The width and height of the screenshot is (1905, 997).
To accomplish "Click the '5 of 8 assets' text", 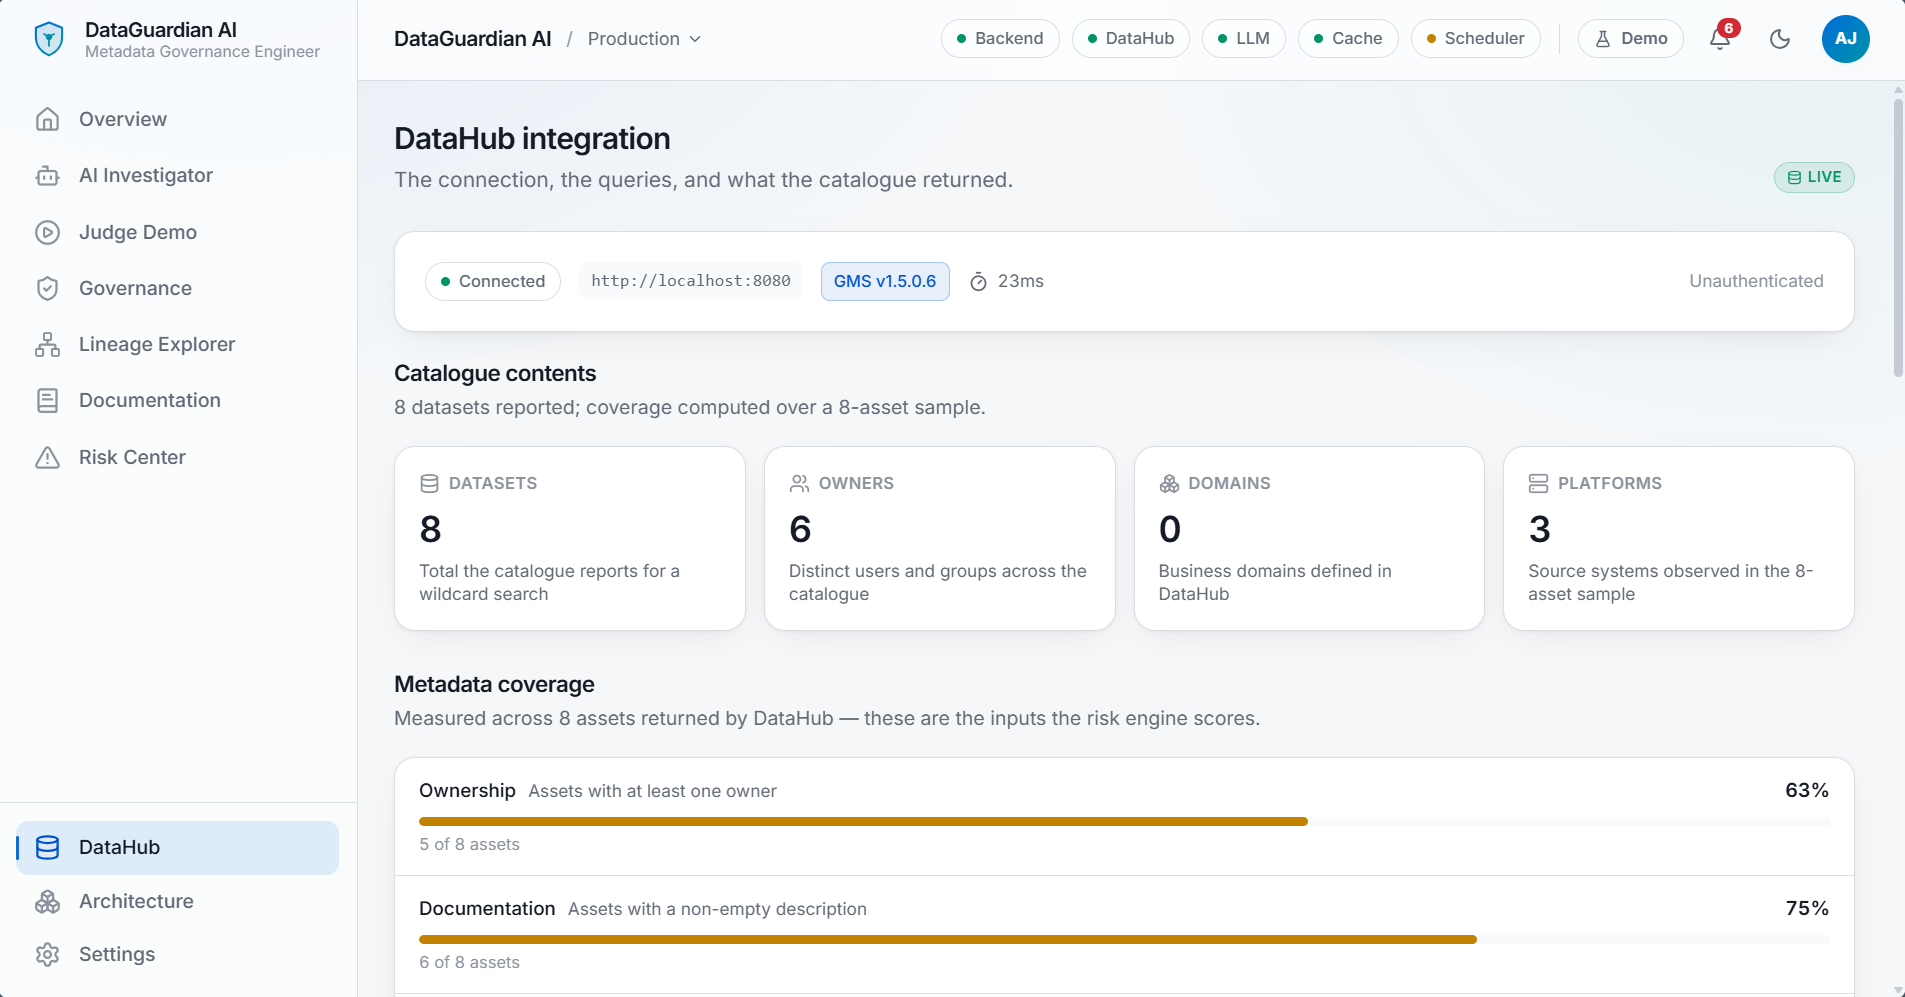I will 469,845.
